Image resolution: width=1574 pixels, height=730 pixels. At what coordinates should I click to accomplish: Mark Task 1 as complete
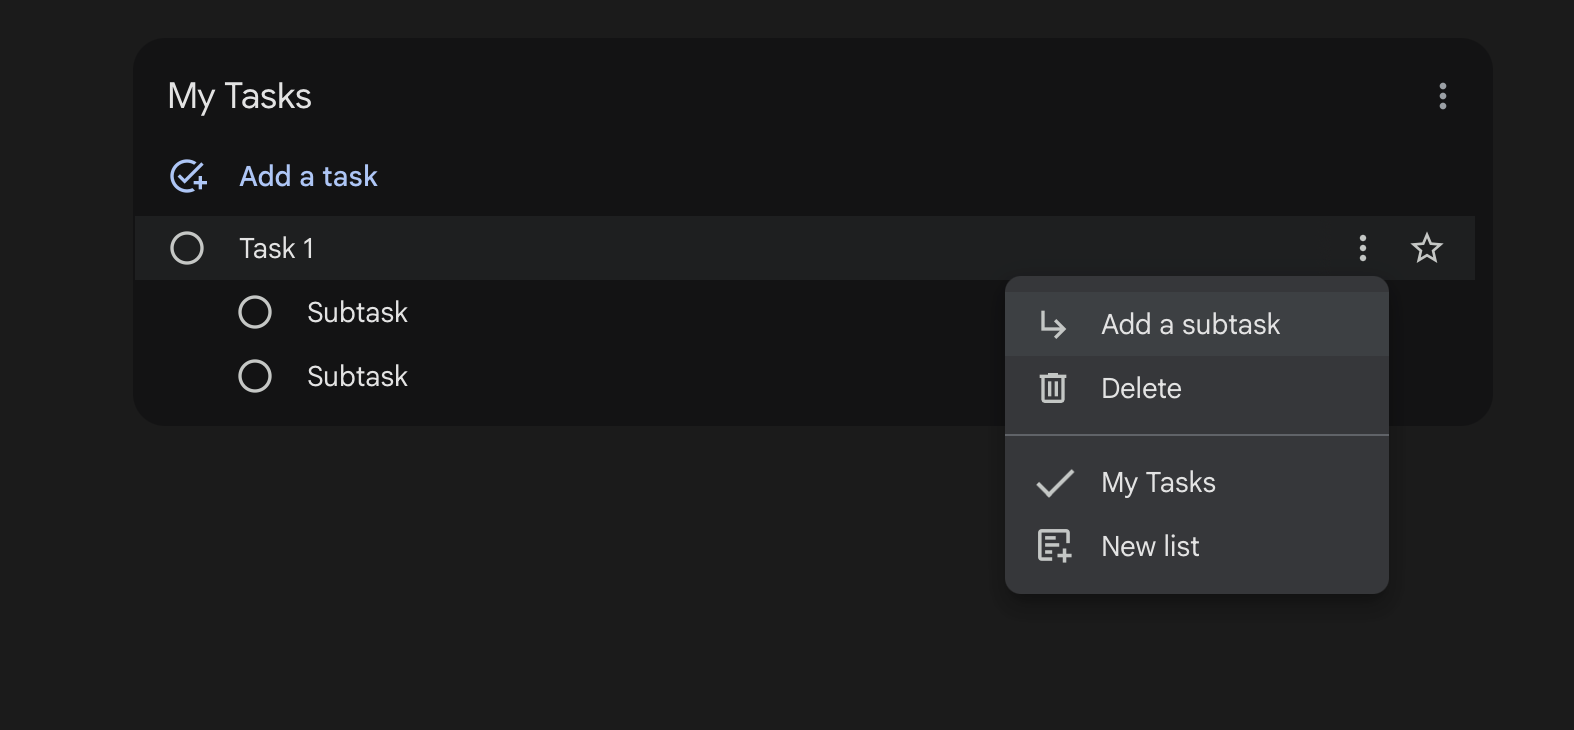point(187,248)
